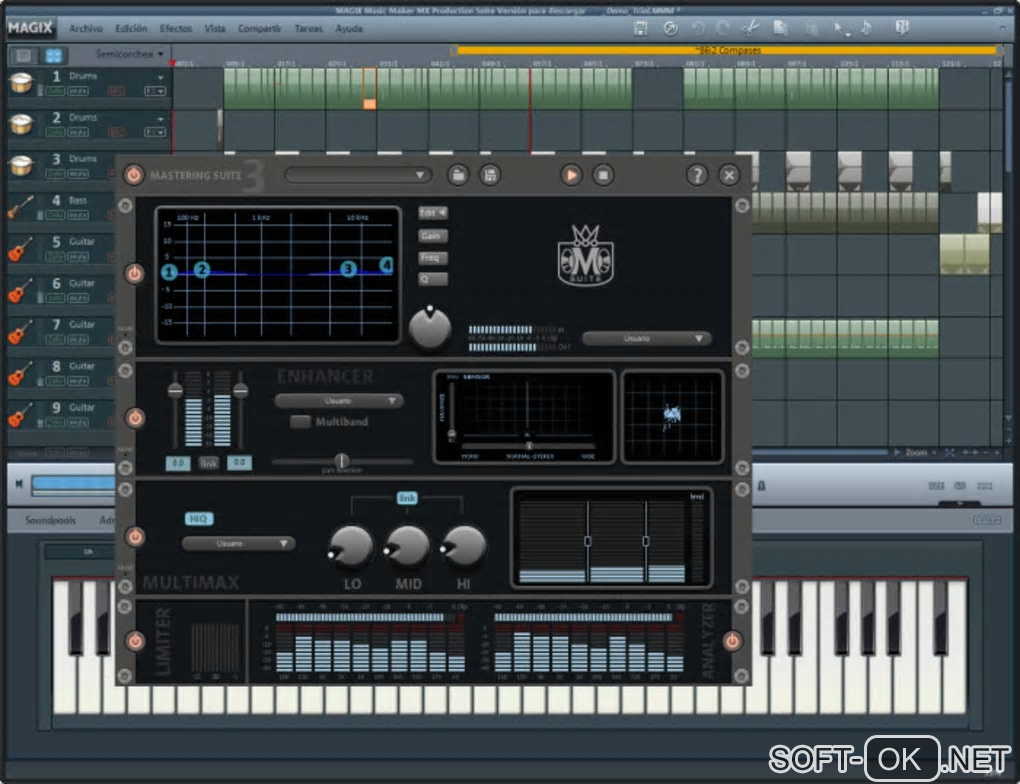Screen dimensions: 1020x784
Task: Open track 2 FX dropdown
Action: click(155, 132)
